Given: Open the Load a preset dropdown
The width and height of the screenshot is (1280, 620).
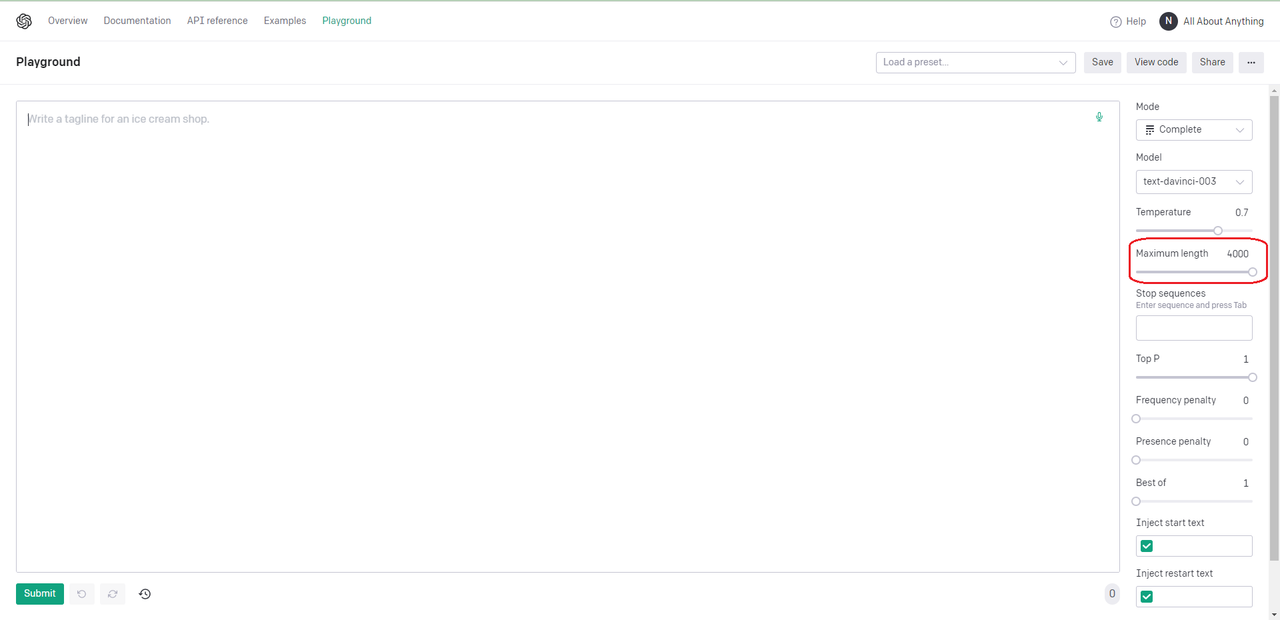Looking at the screenshot, I should (976, 62).
